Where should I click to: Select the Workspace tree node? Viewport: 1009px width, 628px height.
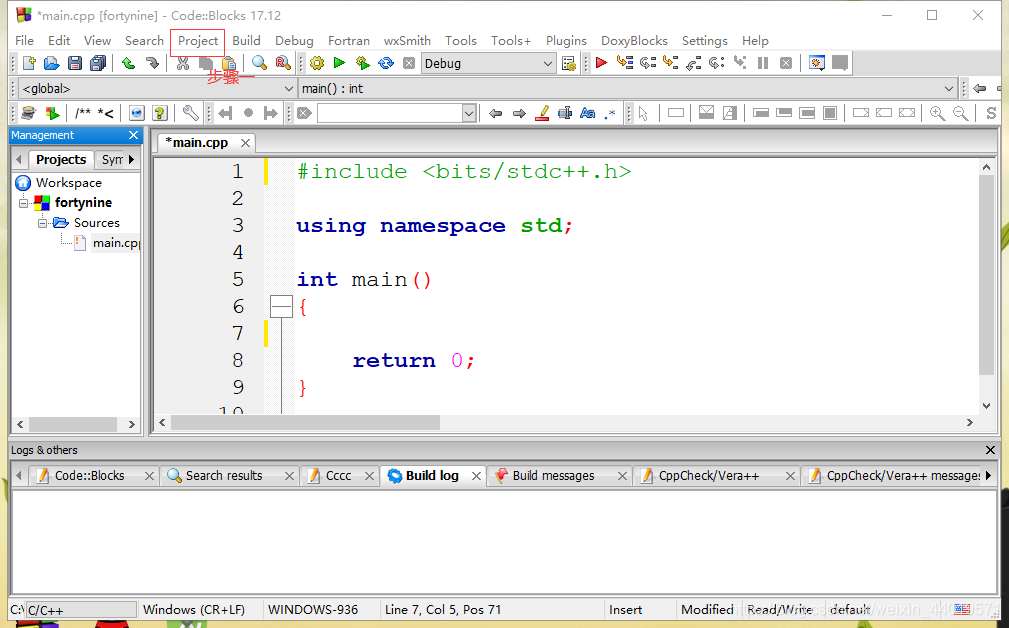[x=68, y=183]
